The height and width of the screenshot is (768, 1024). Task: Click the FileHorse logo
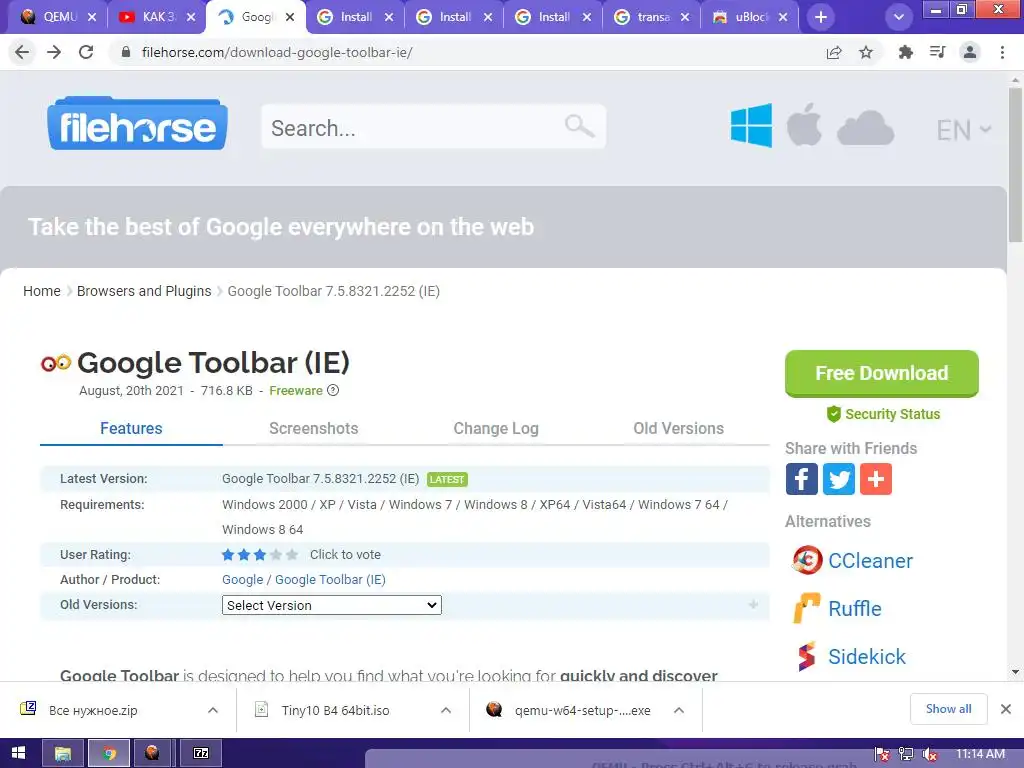click(137, 124)
